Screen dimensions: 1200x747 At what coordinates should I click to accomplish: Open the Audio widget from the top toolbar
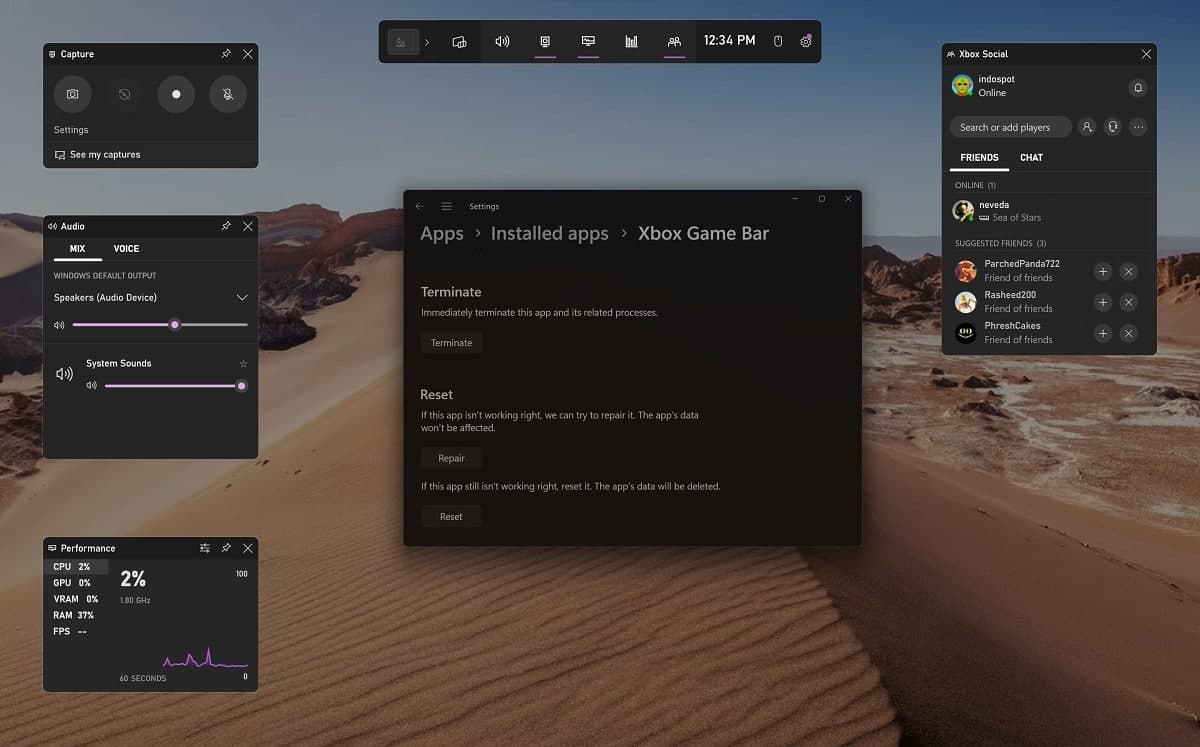coord(501,42)
